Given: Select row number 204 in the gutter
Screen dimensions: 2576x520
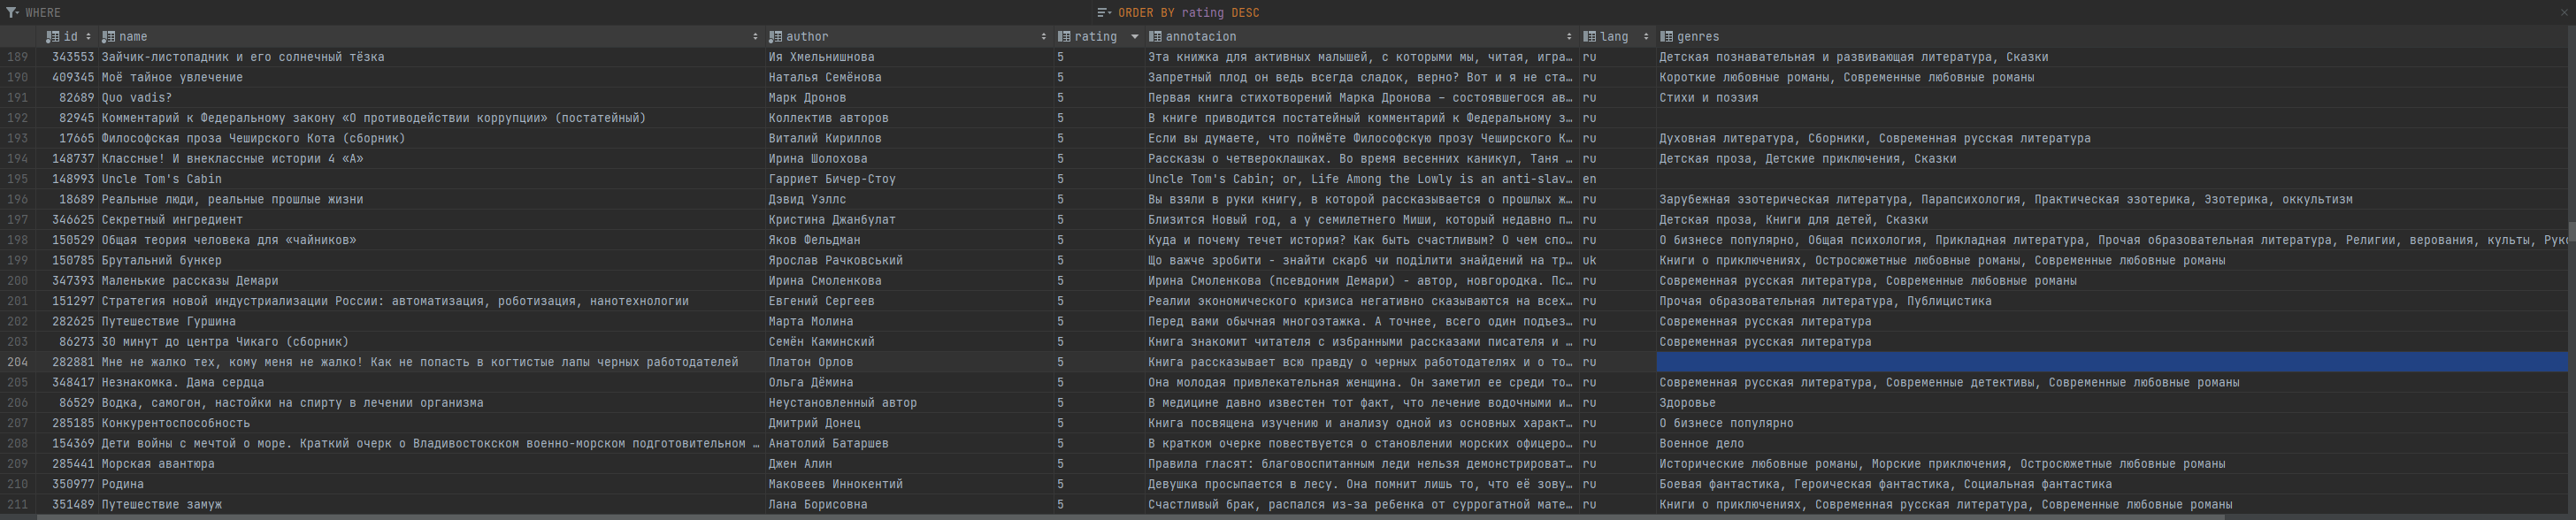Looking at the screenshot, I should (18, 362).
